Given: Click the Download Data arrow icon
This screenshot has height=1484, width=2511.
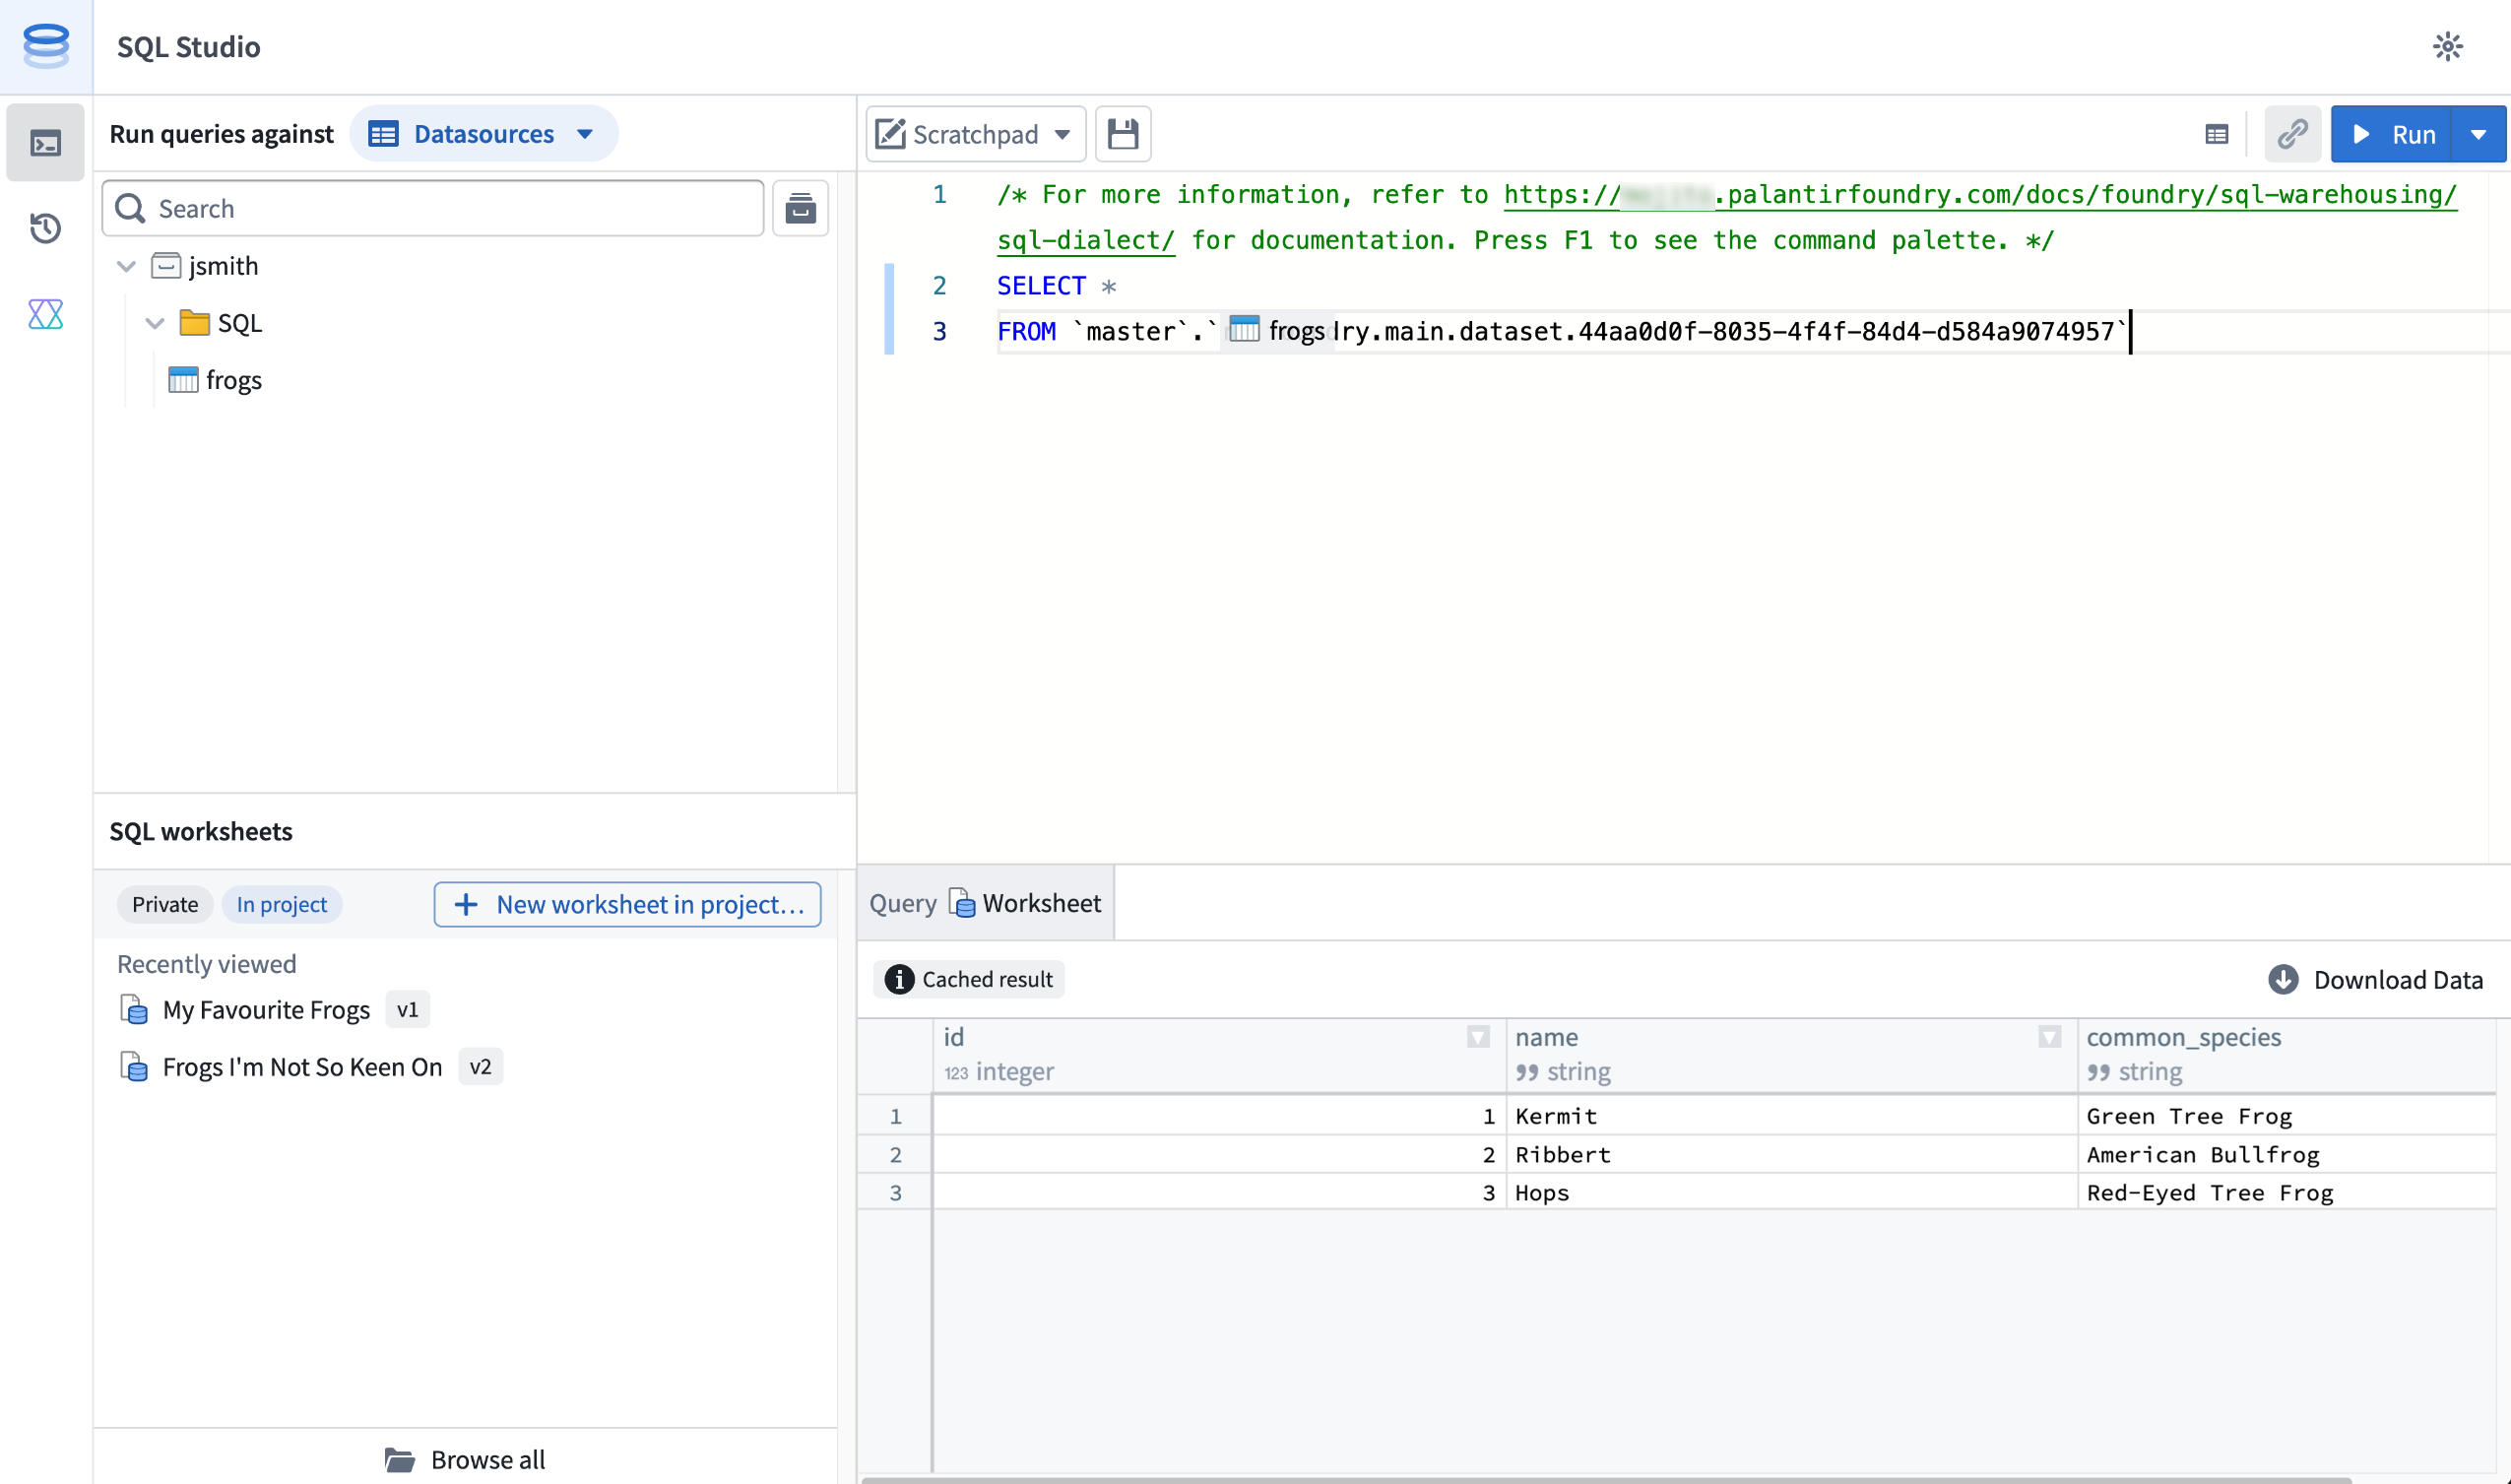Looking at the screenshot, I should coord(2282,979).
